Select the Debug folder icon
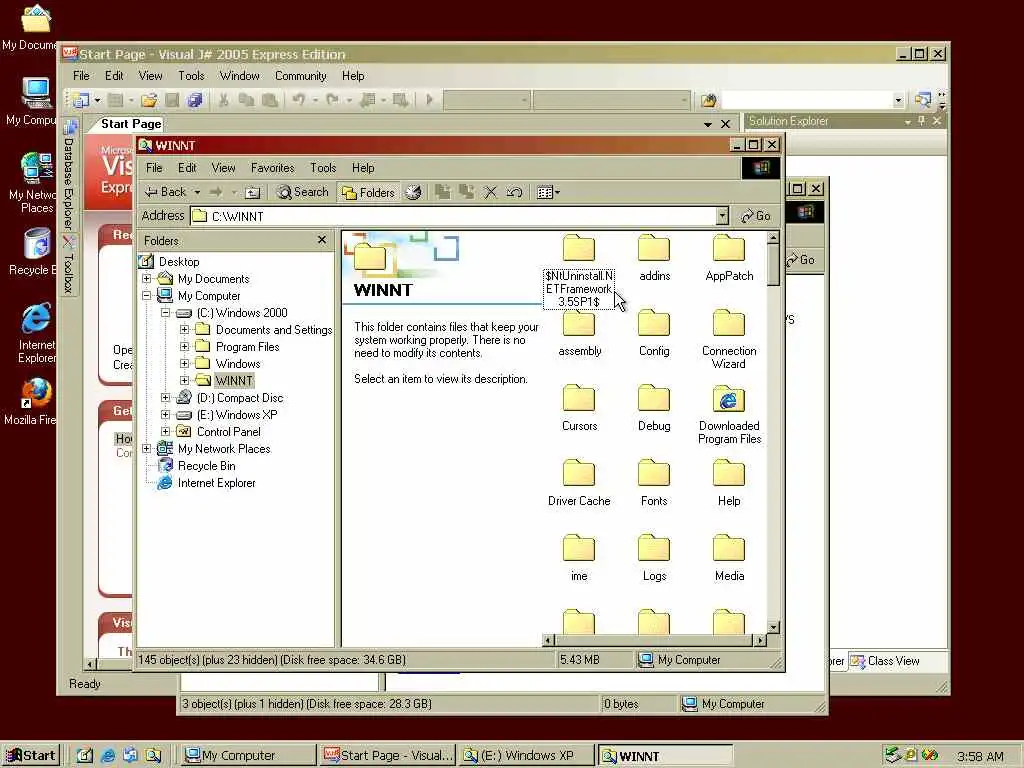 pos(654,399)
